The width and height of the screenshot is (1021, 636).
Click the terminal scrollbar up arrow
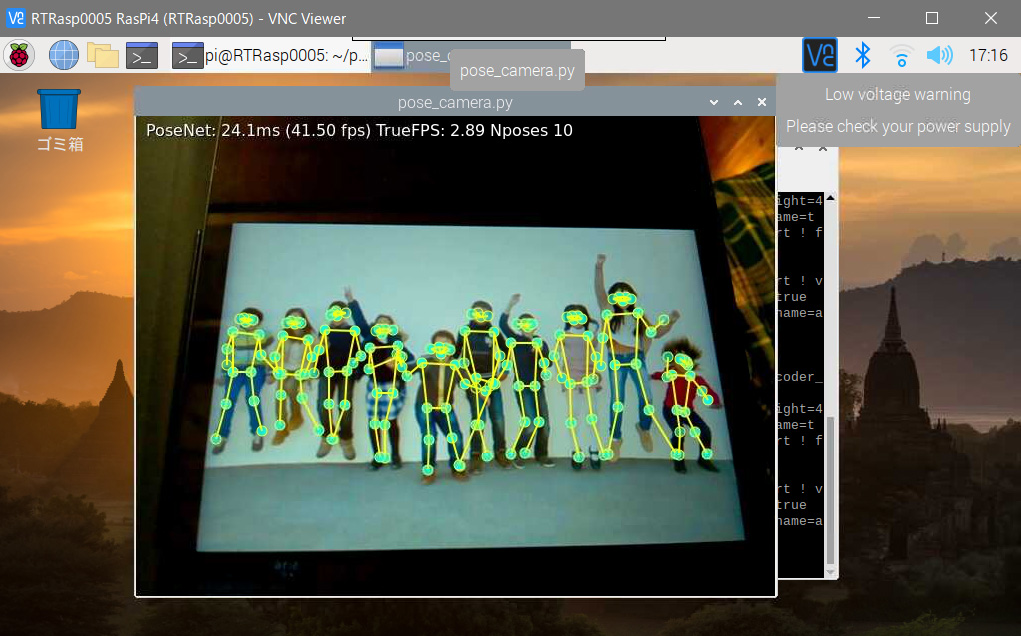[x=830, y=199]
